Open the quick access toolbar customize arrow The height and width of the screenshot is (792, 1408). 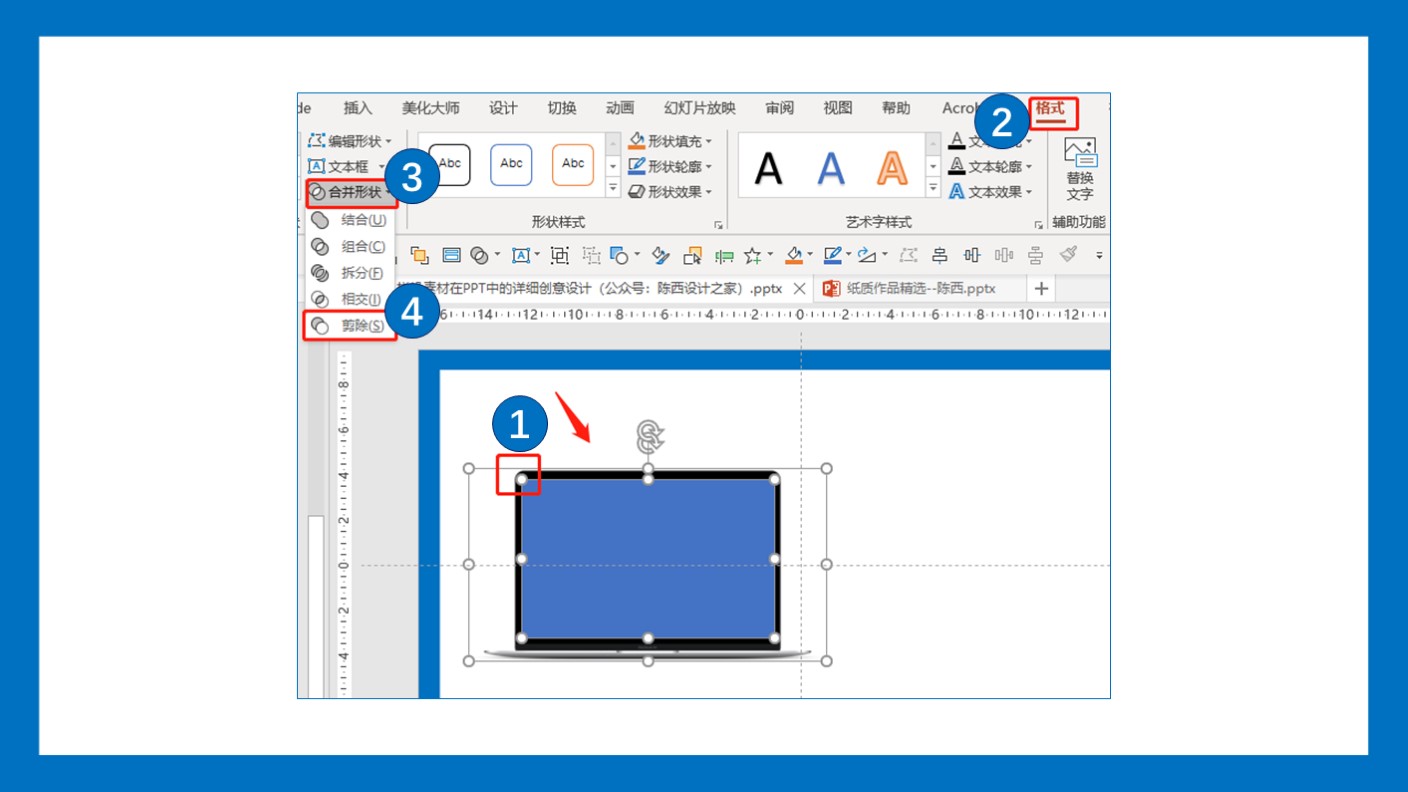click(1099, 256)
